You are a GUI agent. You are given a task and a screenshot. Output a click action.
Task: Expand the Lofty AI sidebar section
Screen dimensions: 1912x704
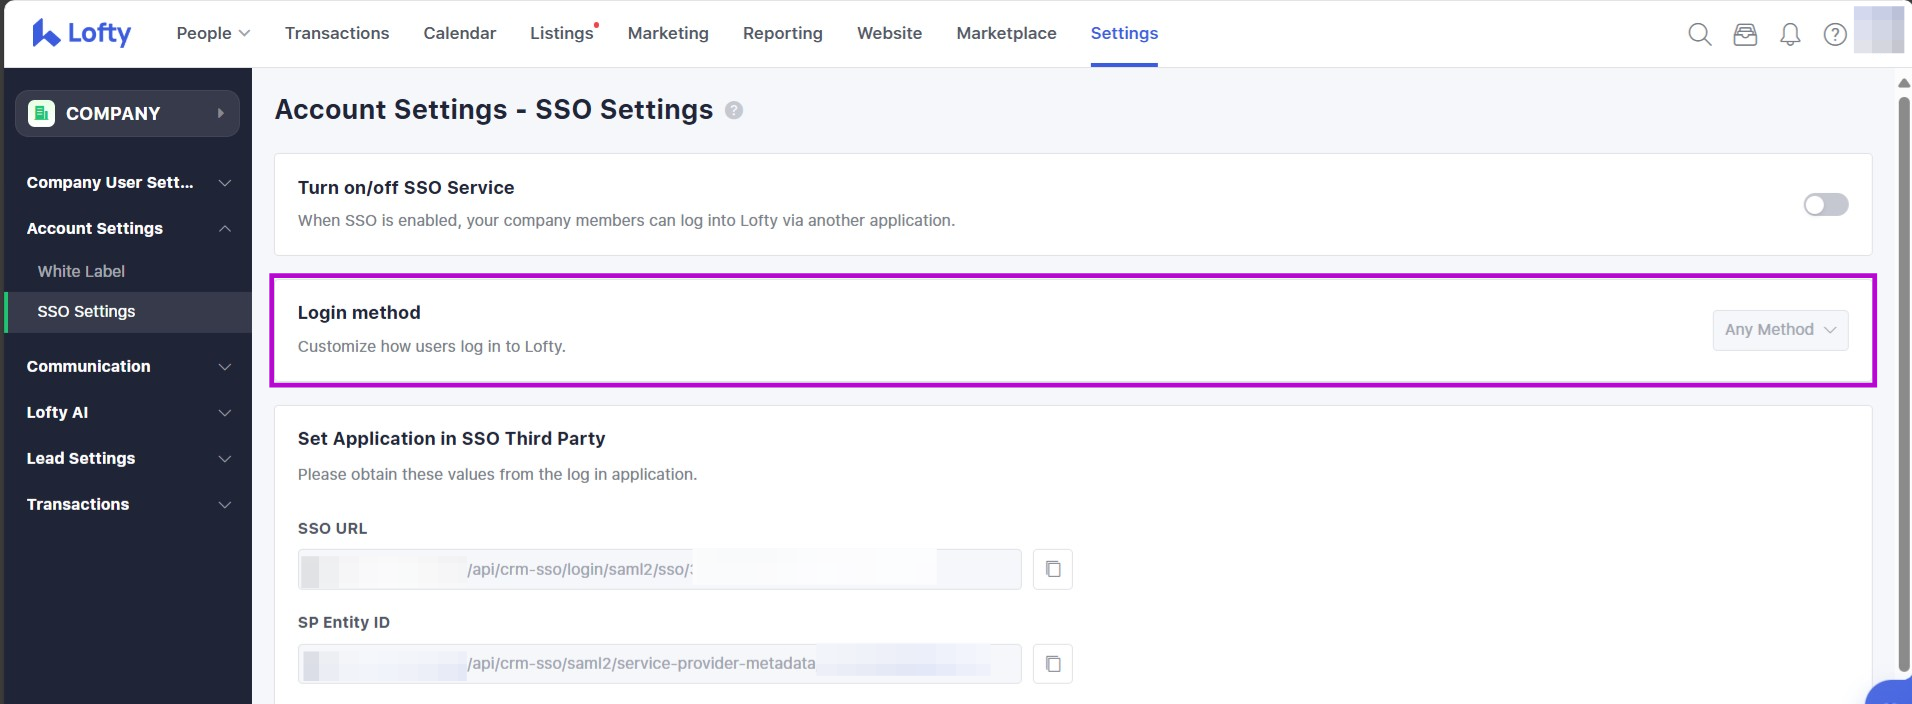(x=127, y=413)
